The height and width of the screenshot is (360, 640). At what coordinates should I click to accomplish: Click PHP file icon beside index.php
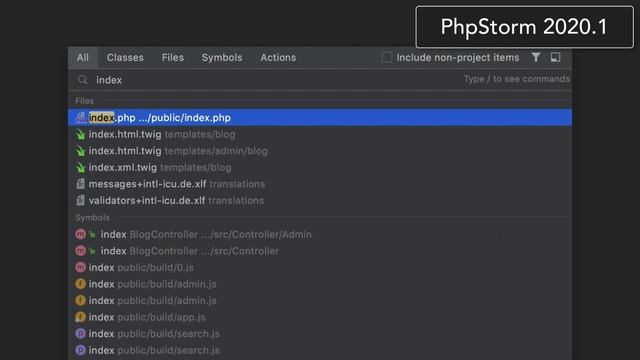pyautogui.click(x=80, y=118)
